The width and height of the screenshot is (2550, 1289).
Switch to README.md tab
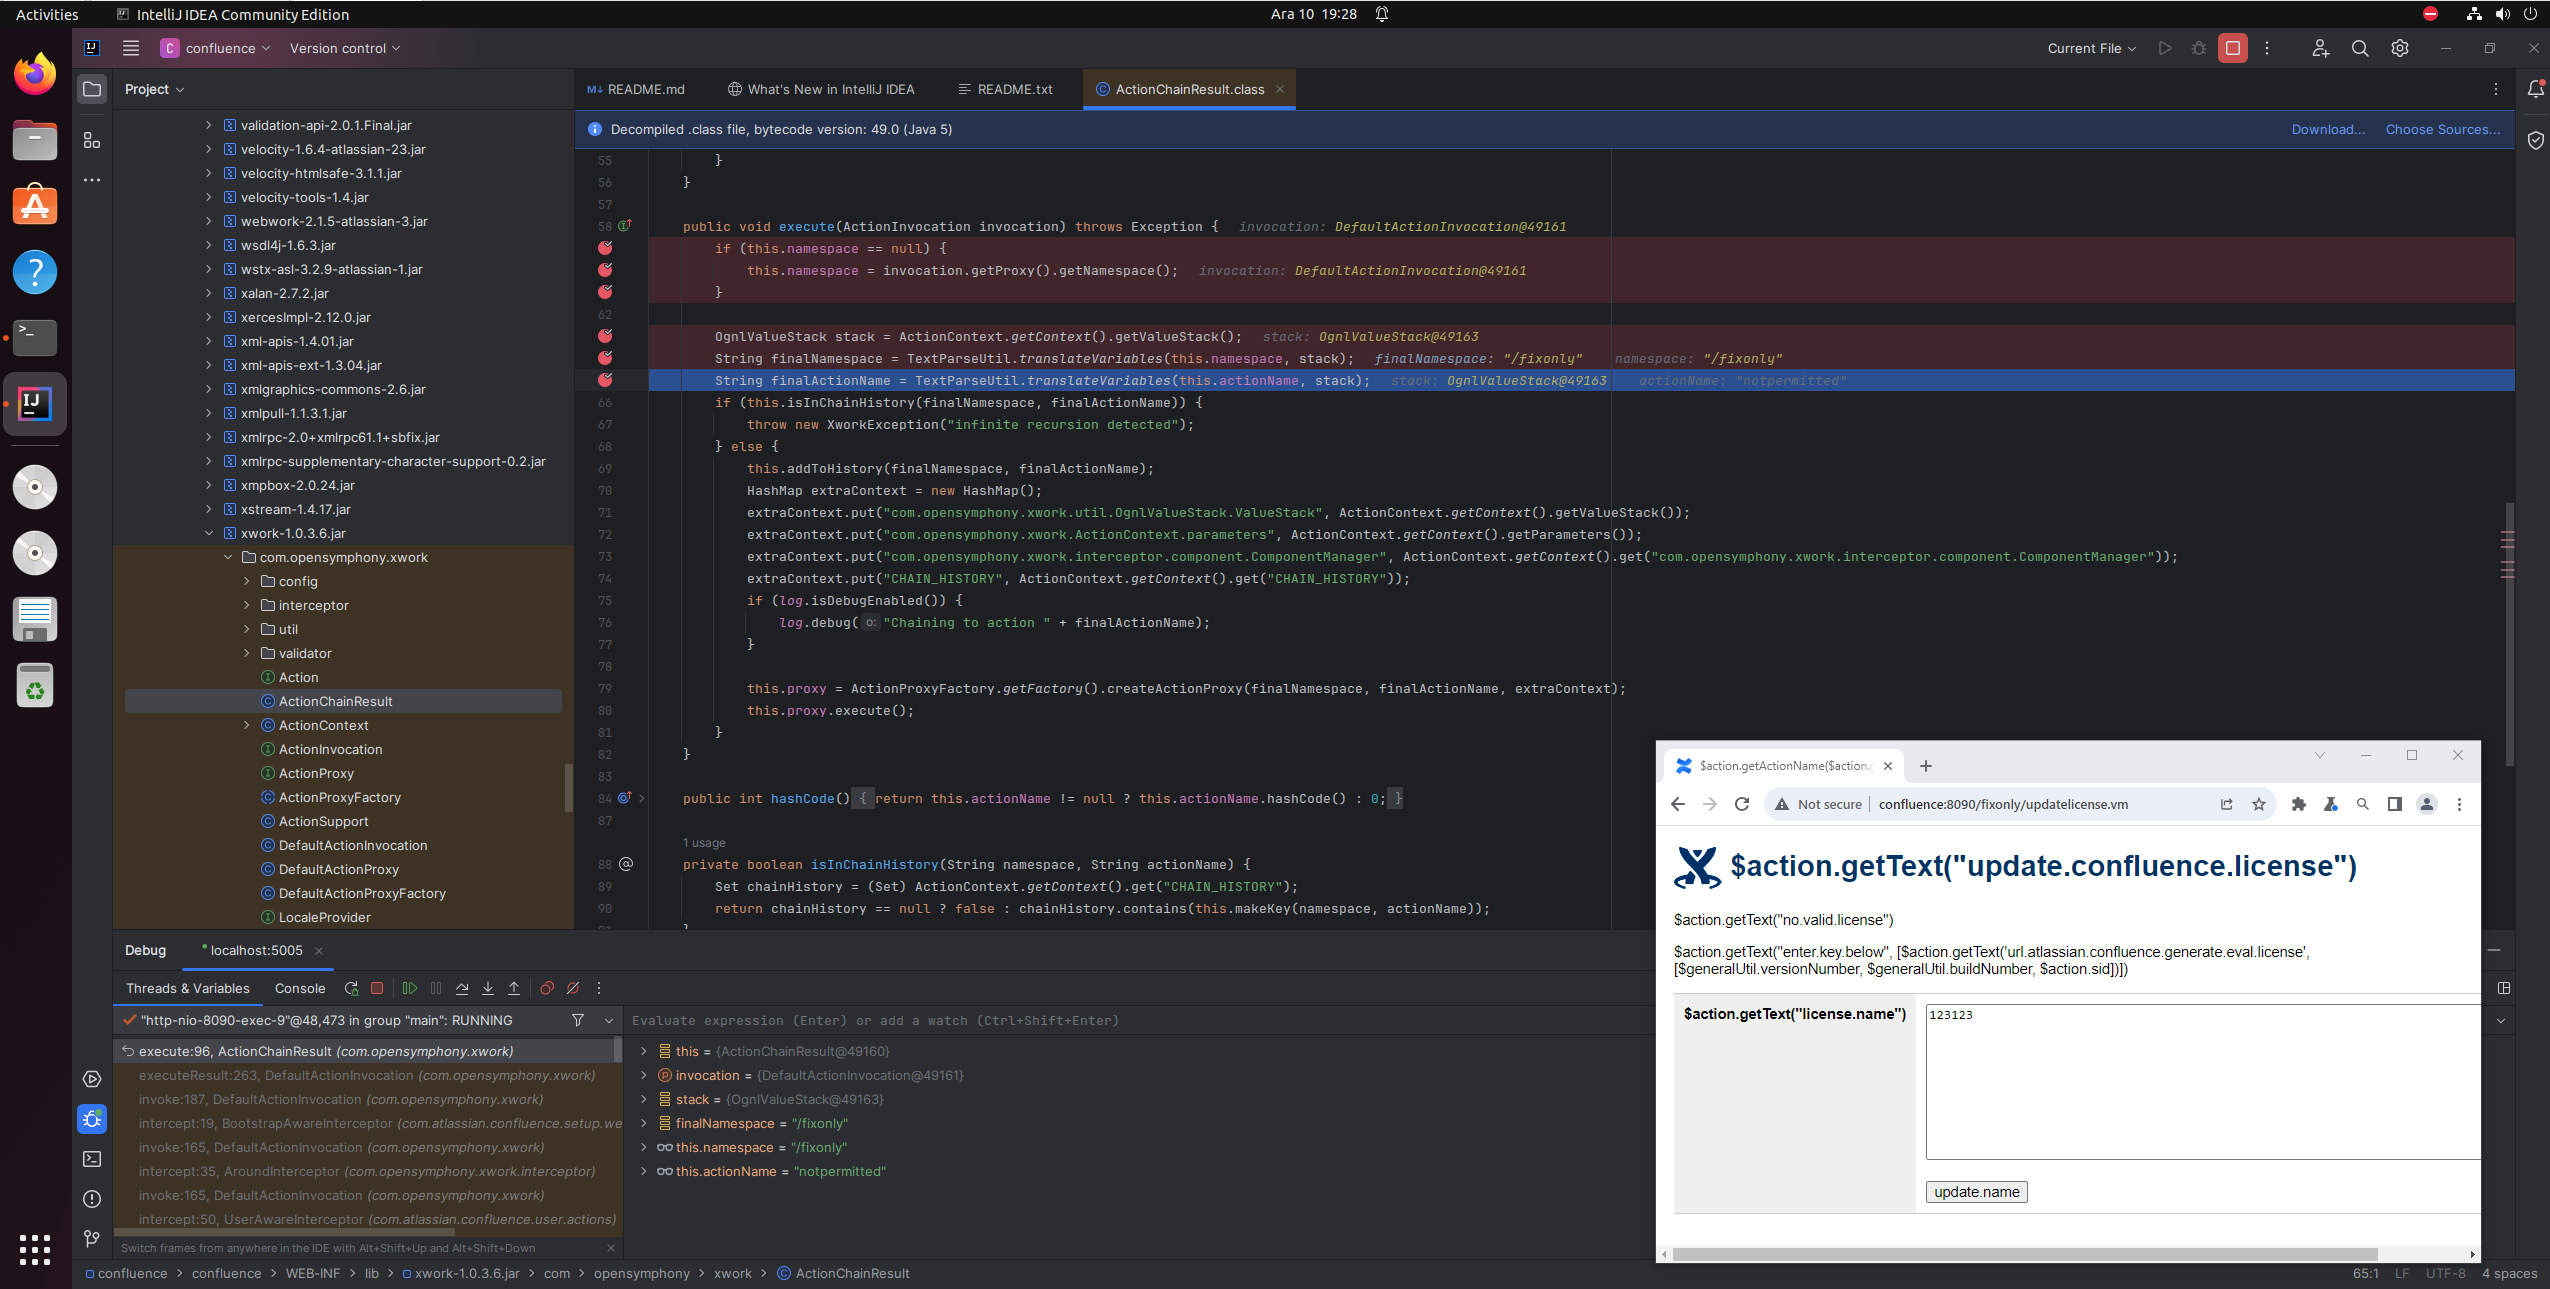pyautogui.click(x=636, y=89)
